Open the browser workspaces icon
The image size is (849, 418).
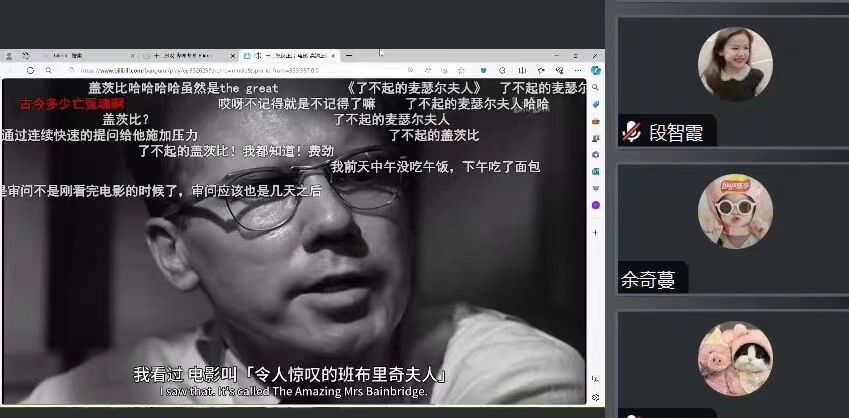click(x=25, y=56)
